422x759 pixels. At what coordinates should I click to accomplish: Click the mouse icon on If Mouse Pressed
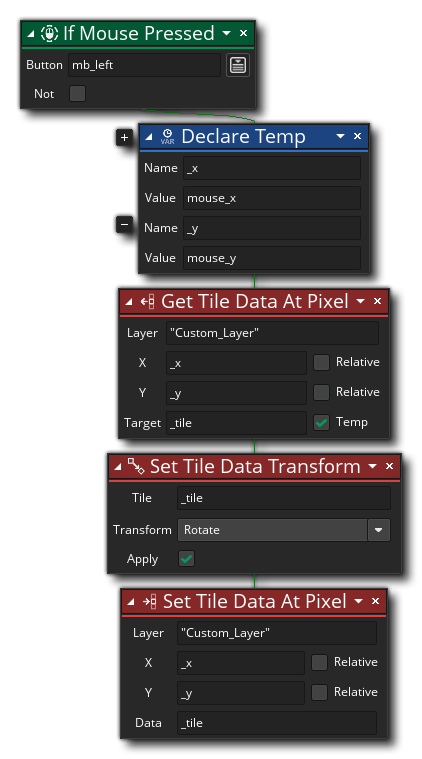click(49, 33)
